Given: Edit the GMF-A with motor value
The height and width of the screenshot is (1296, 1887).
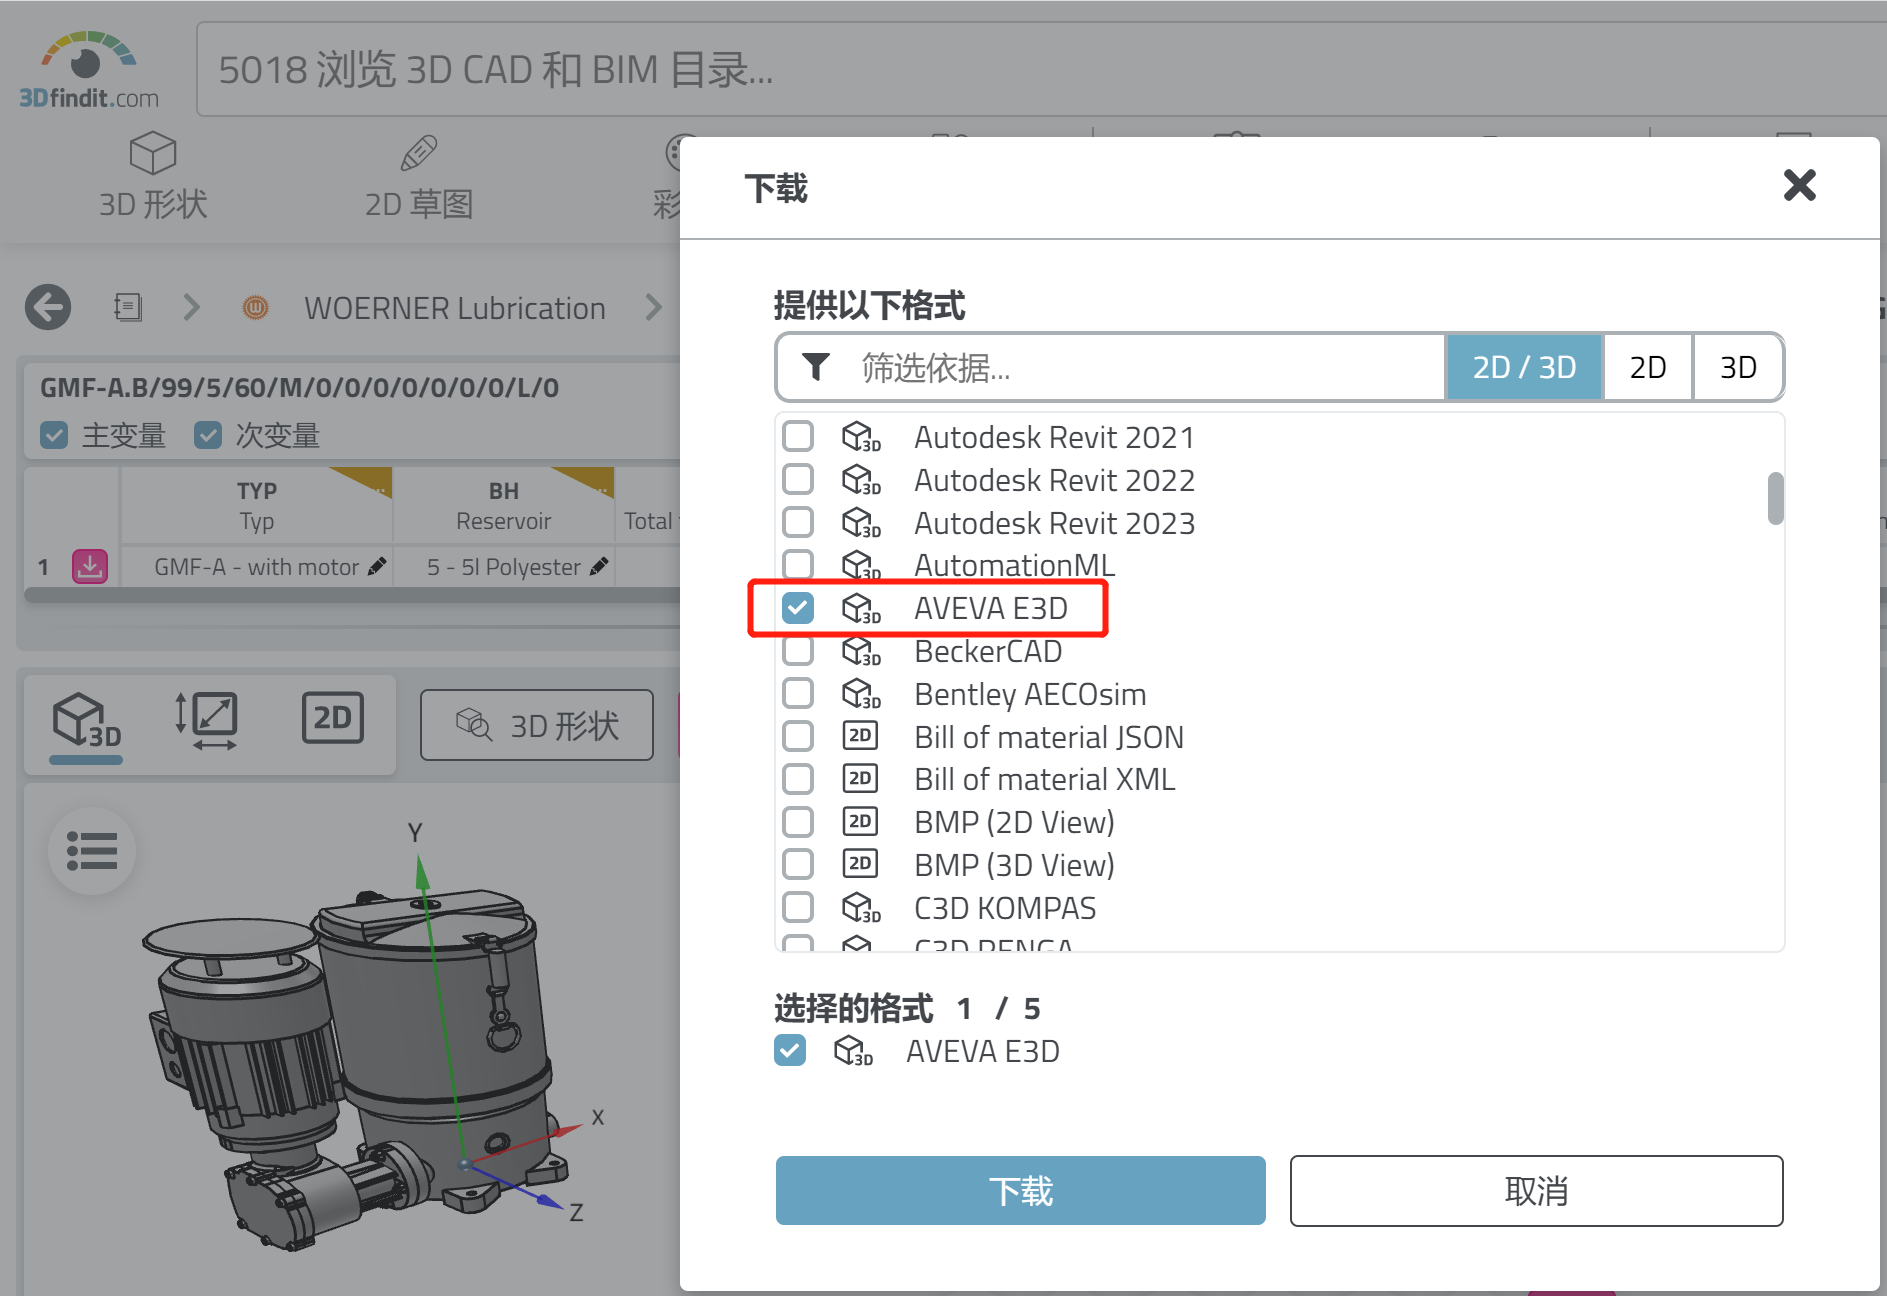Looking at the screenshot, I should tap(377, 567).
